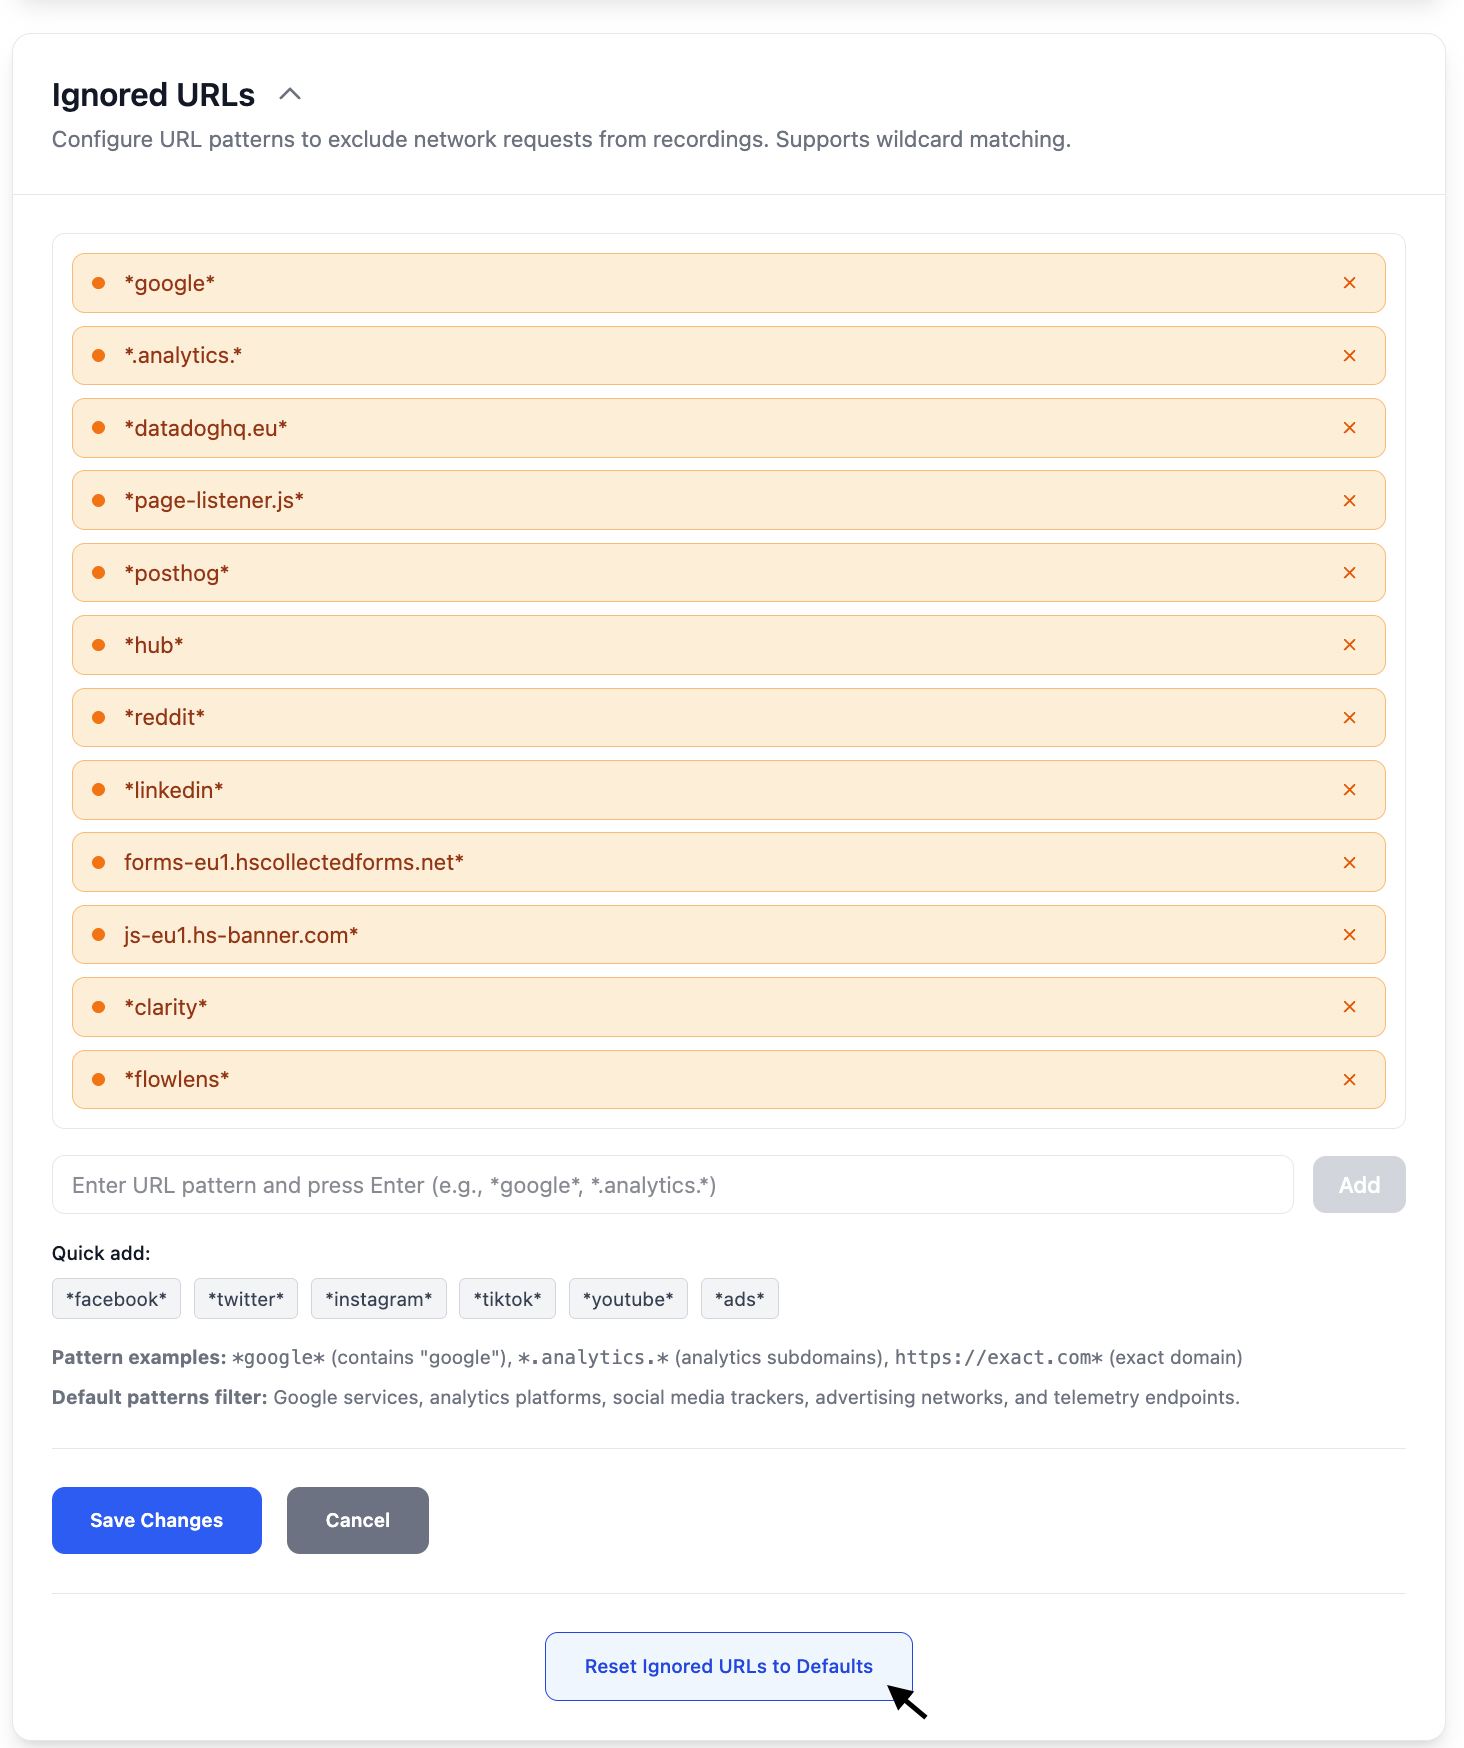Quick add the *tiktok* pattern
The image size is (1464, 1748).
(x=507, y=1299)
